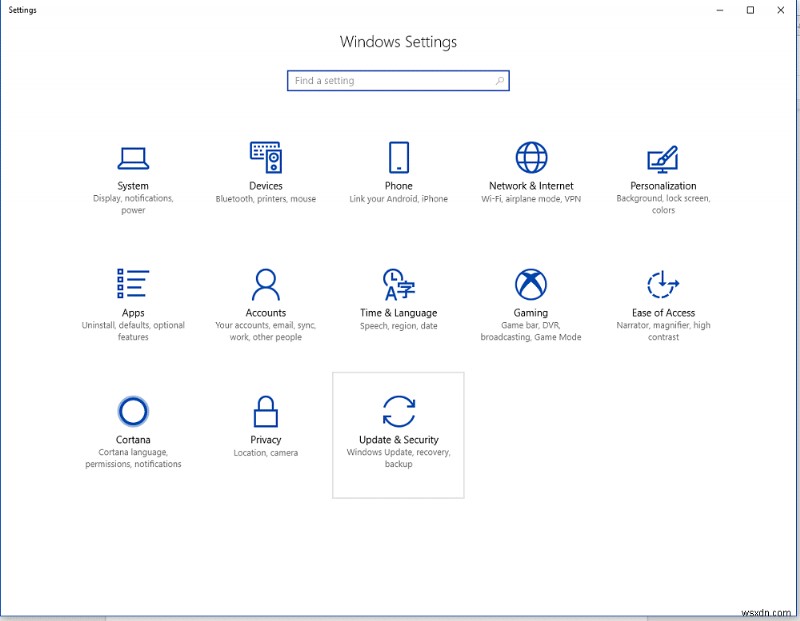Click 'Speech, region, date' text
Screen dimensions: 800x621
(x=398, y=326)
